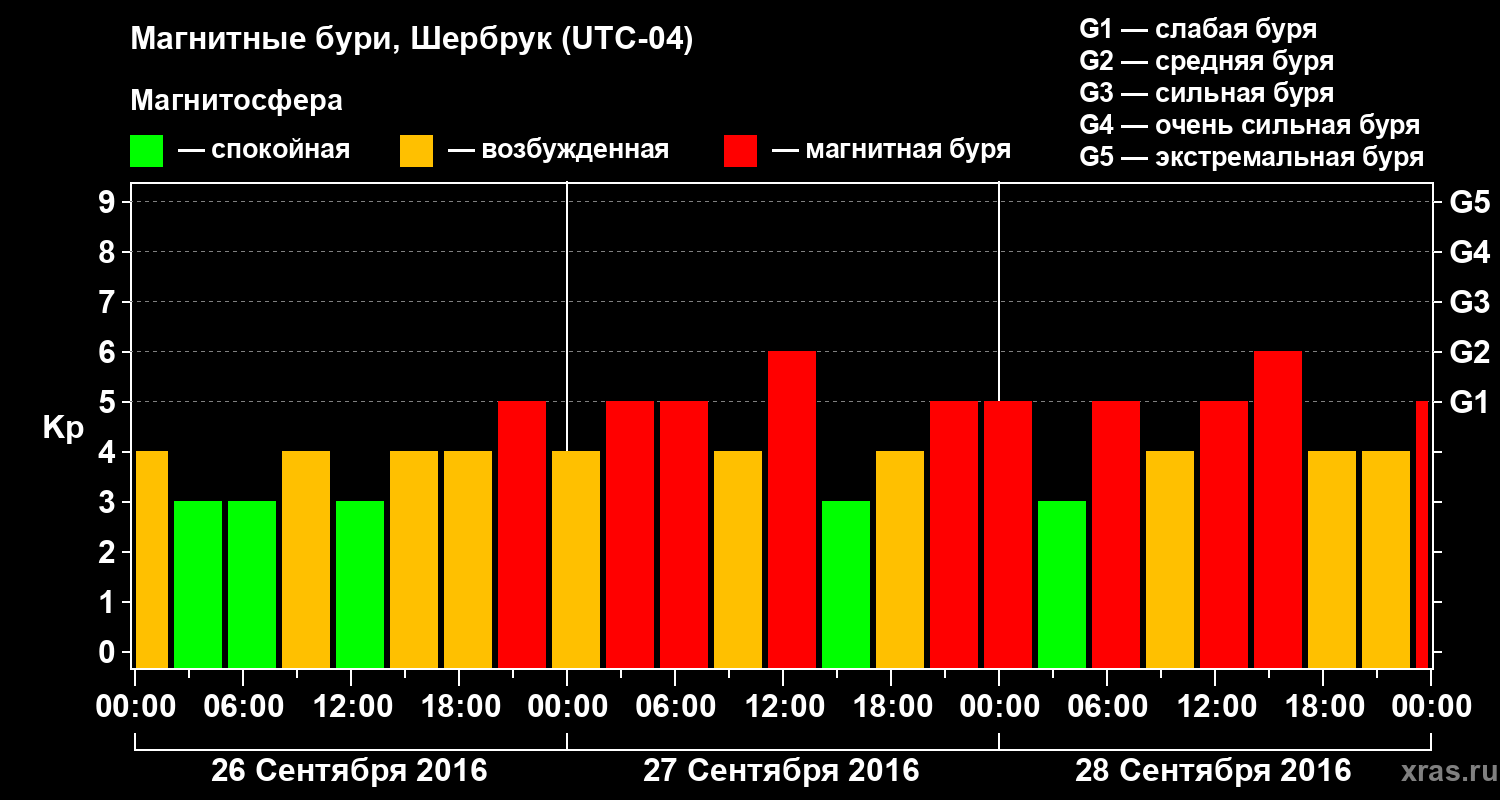Click the orange bar crossing midnight into 27 September
Screen dimensions: 1500x800
576,560
